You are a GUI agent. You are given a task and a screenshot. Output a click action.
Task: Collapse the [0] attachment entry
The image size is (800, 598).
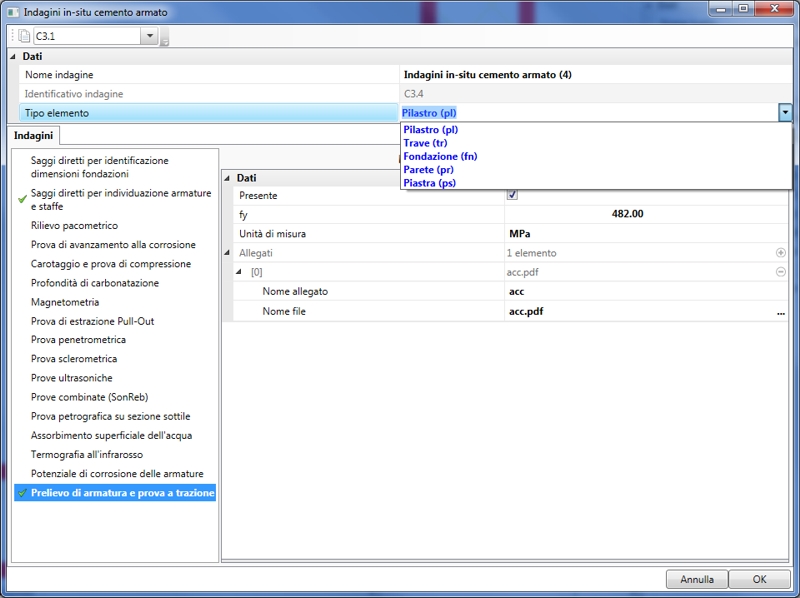click(239, 272)
